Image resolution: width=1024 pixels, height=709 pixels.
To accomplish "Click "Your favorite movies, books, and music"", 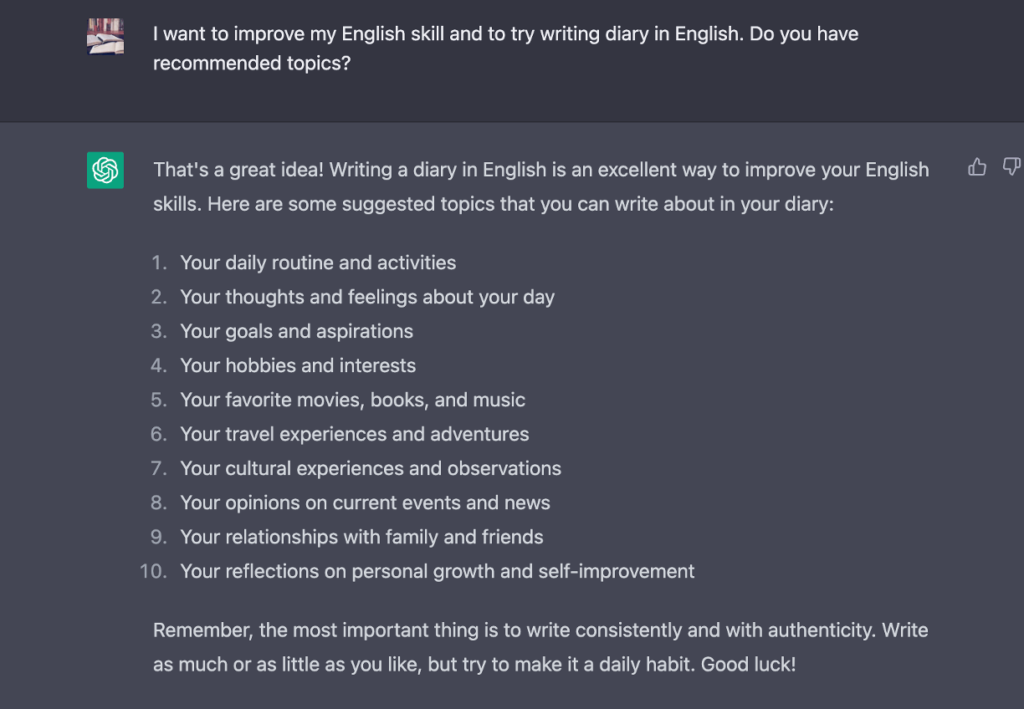I will [x=352, y=400].
